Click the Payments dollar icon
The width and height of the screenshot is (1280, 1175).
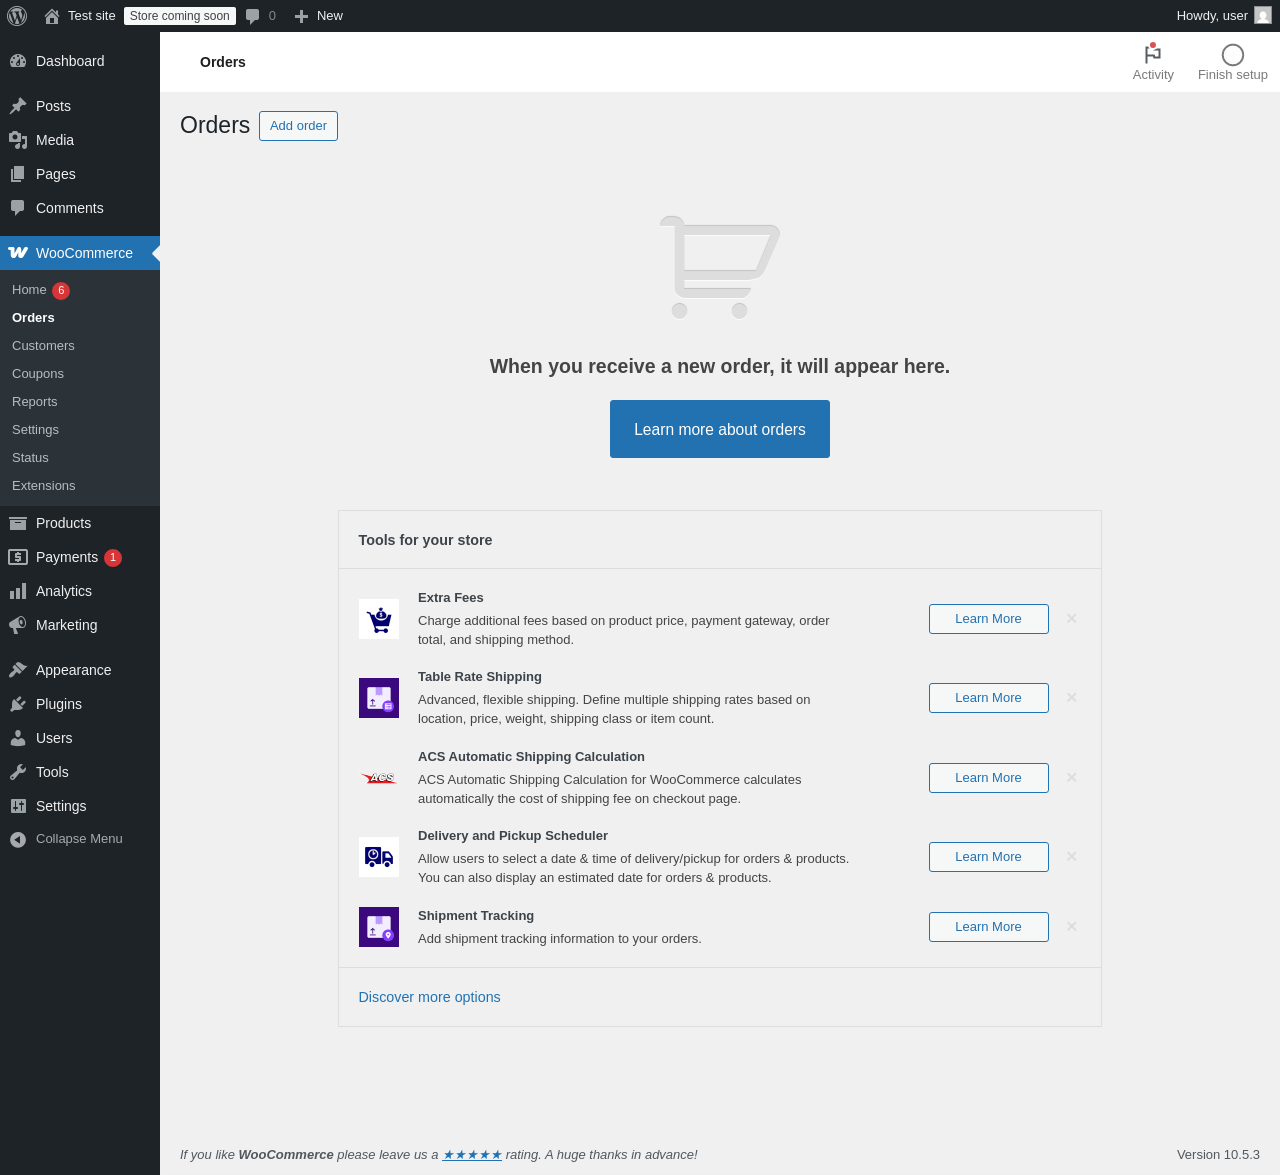pos(18,557)
